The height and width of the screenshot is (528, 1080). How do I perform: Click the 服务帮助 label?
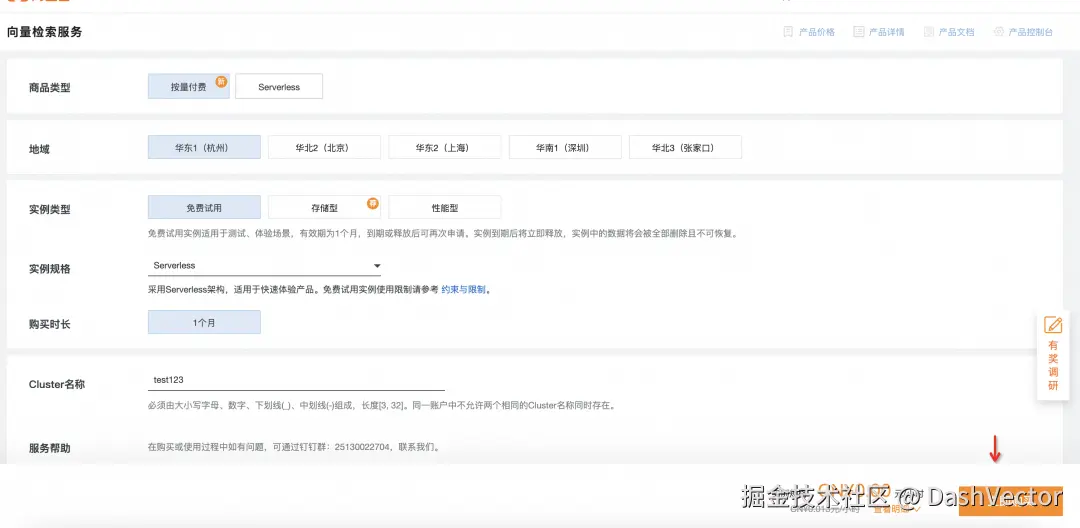[50, 448]
